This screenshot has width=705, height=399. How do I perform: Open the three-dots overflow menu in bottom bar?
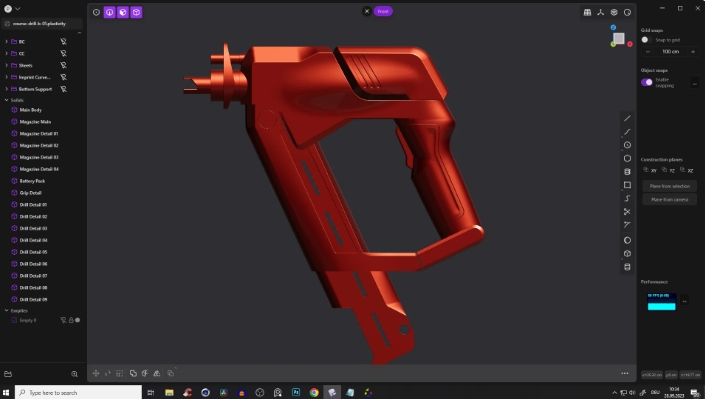tap(625, 373)
